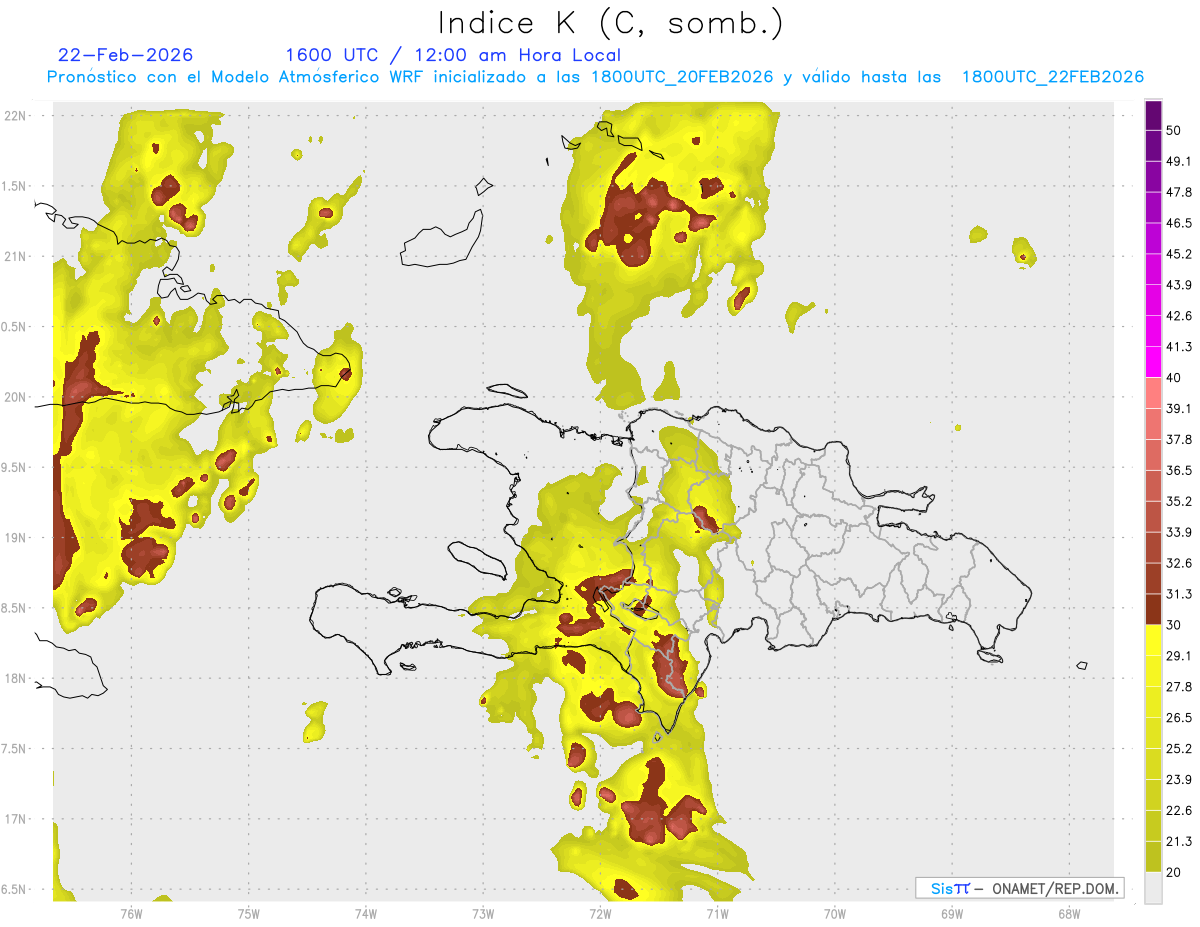Click the '75W' longitude label

pos(249,913)
